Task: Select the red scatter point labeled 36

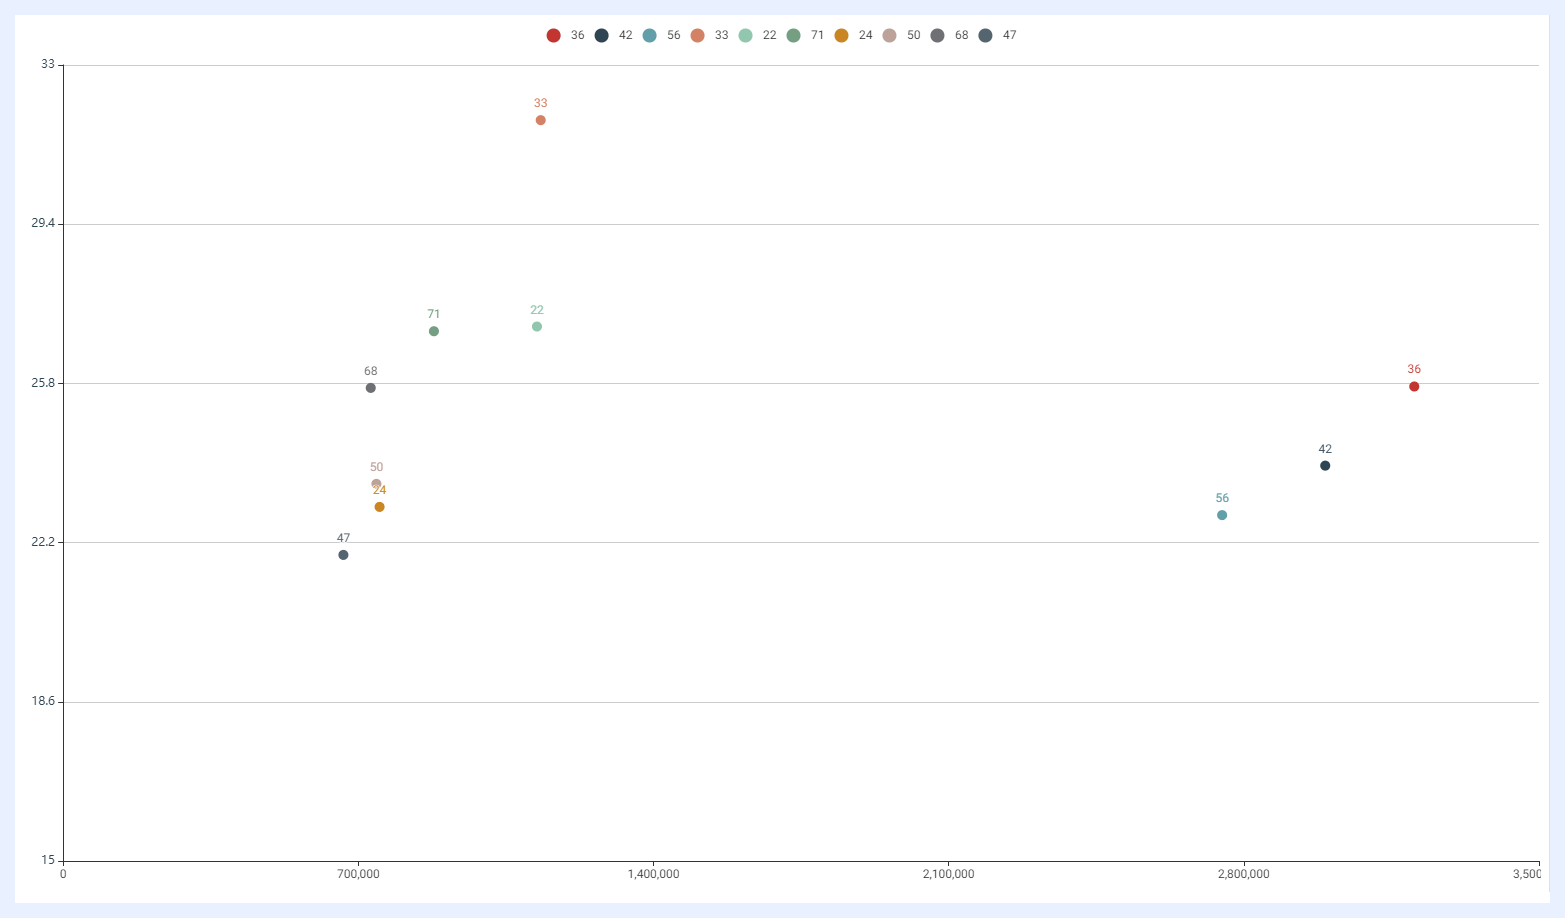Action: coord(1414,387)
